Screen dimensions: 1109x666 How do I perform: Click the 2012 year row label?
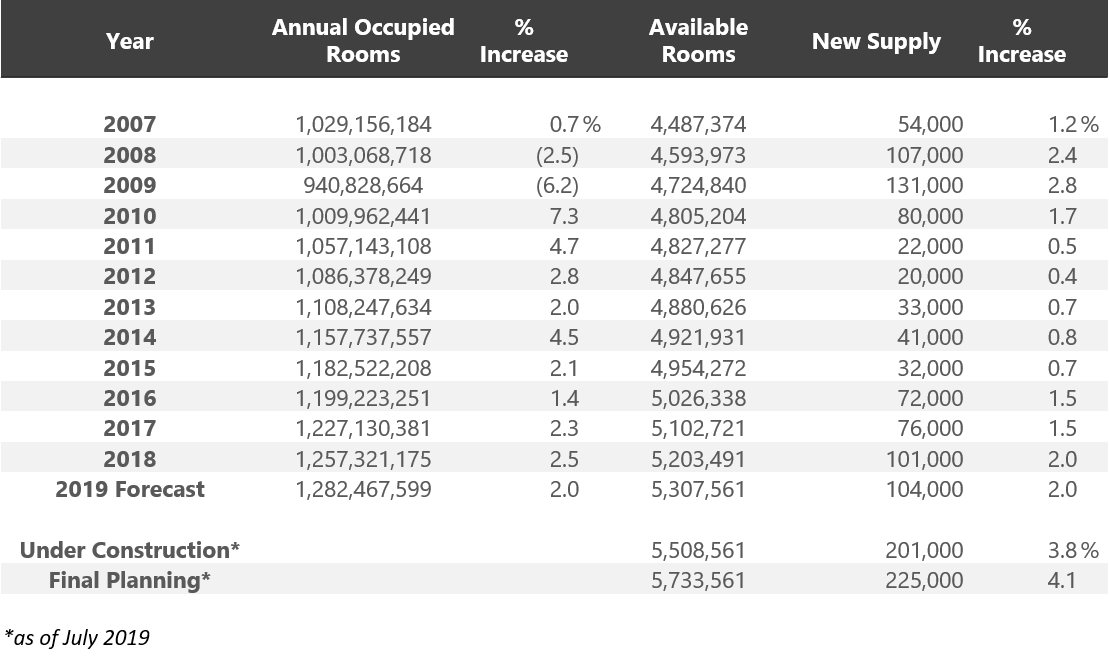(x=129, y=277)
